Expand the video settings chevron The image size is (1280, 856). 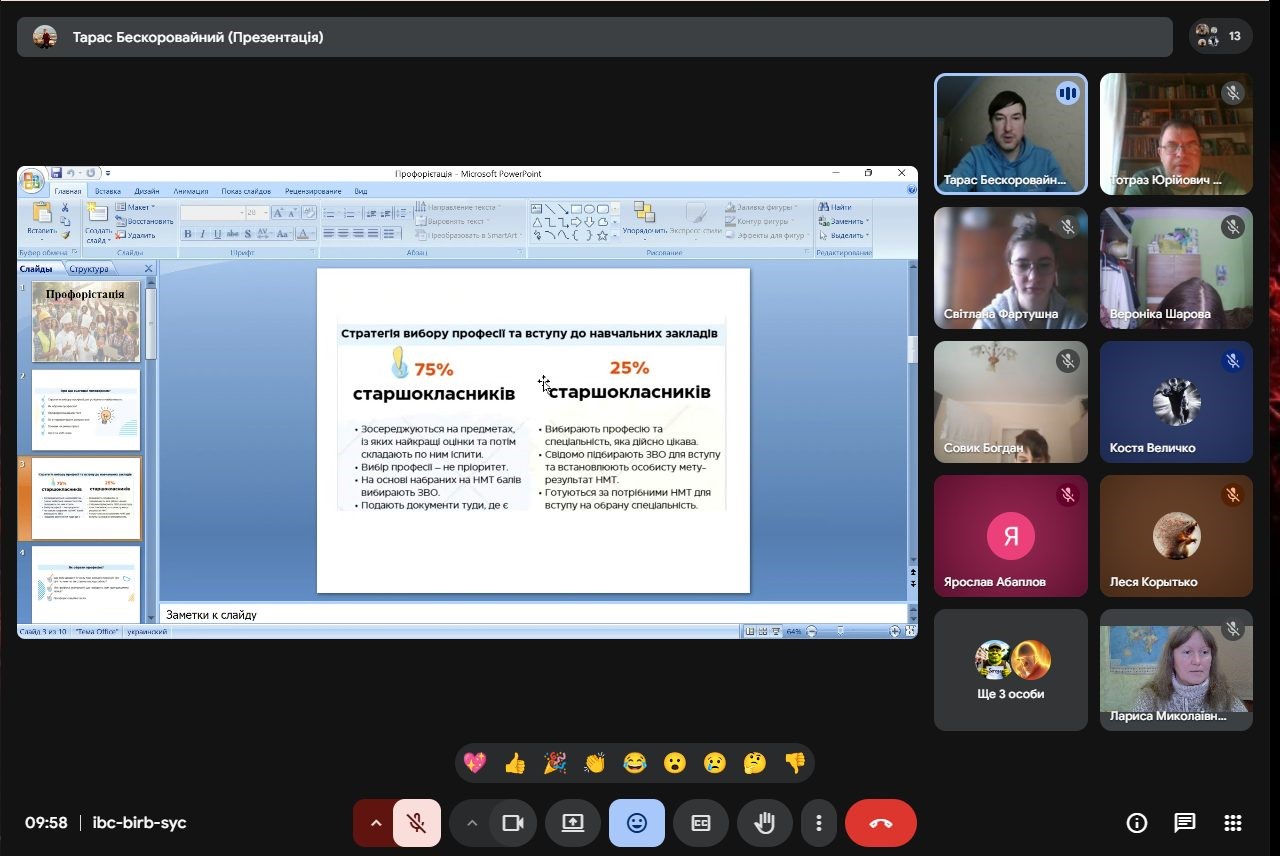pyautogui.click(x=472, y=823)
